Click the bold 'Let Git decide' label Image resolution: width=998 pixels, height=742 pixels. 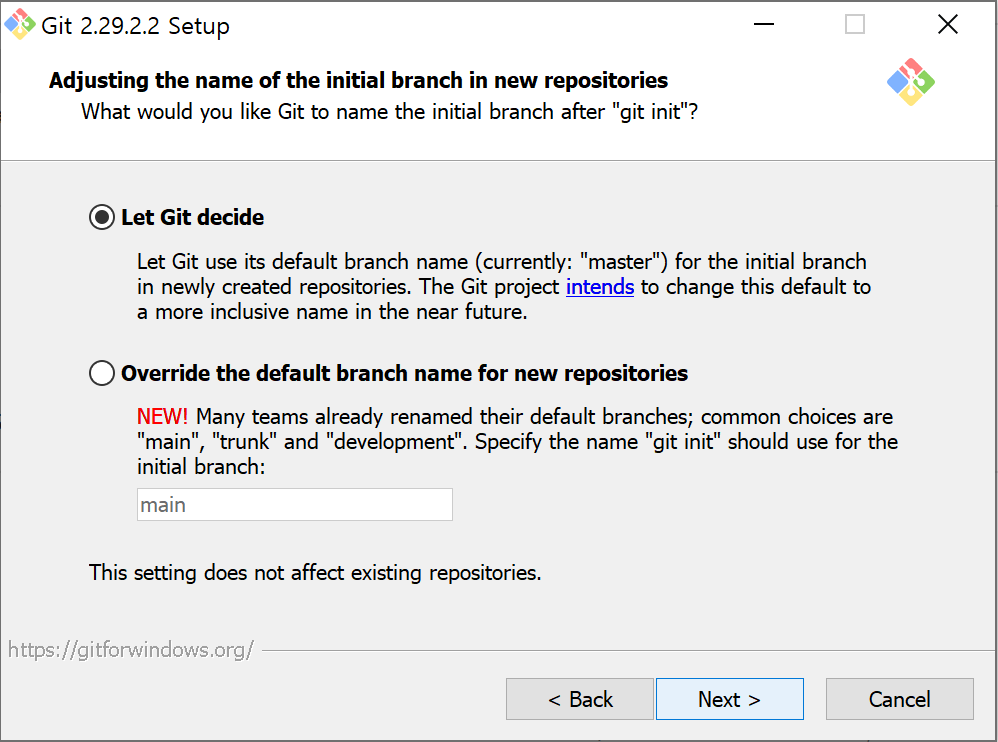point(193,218)
